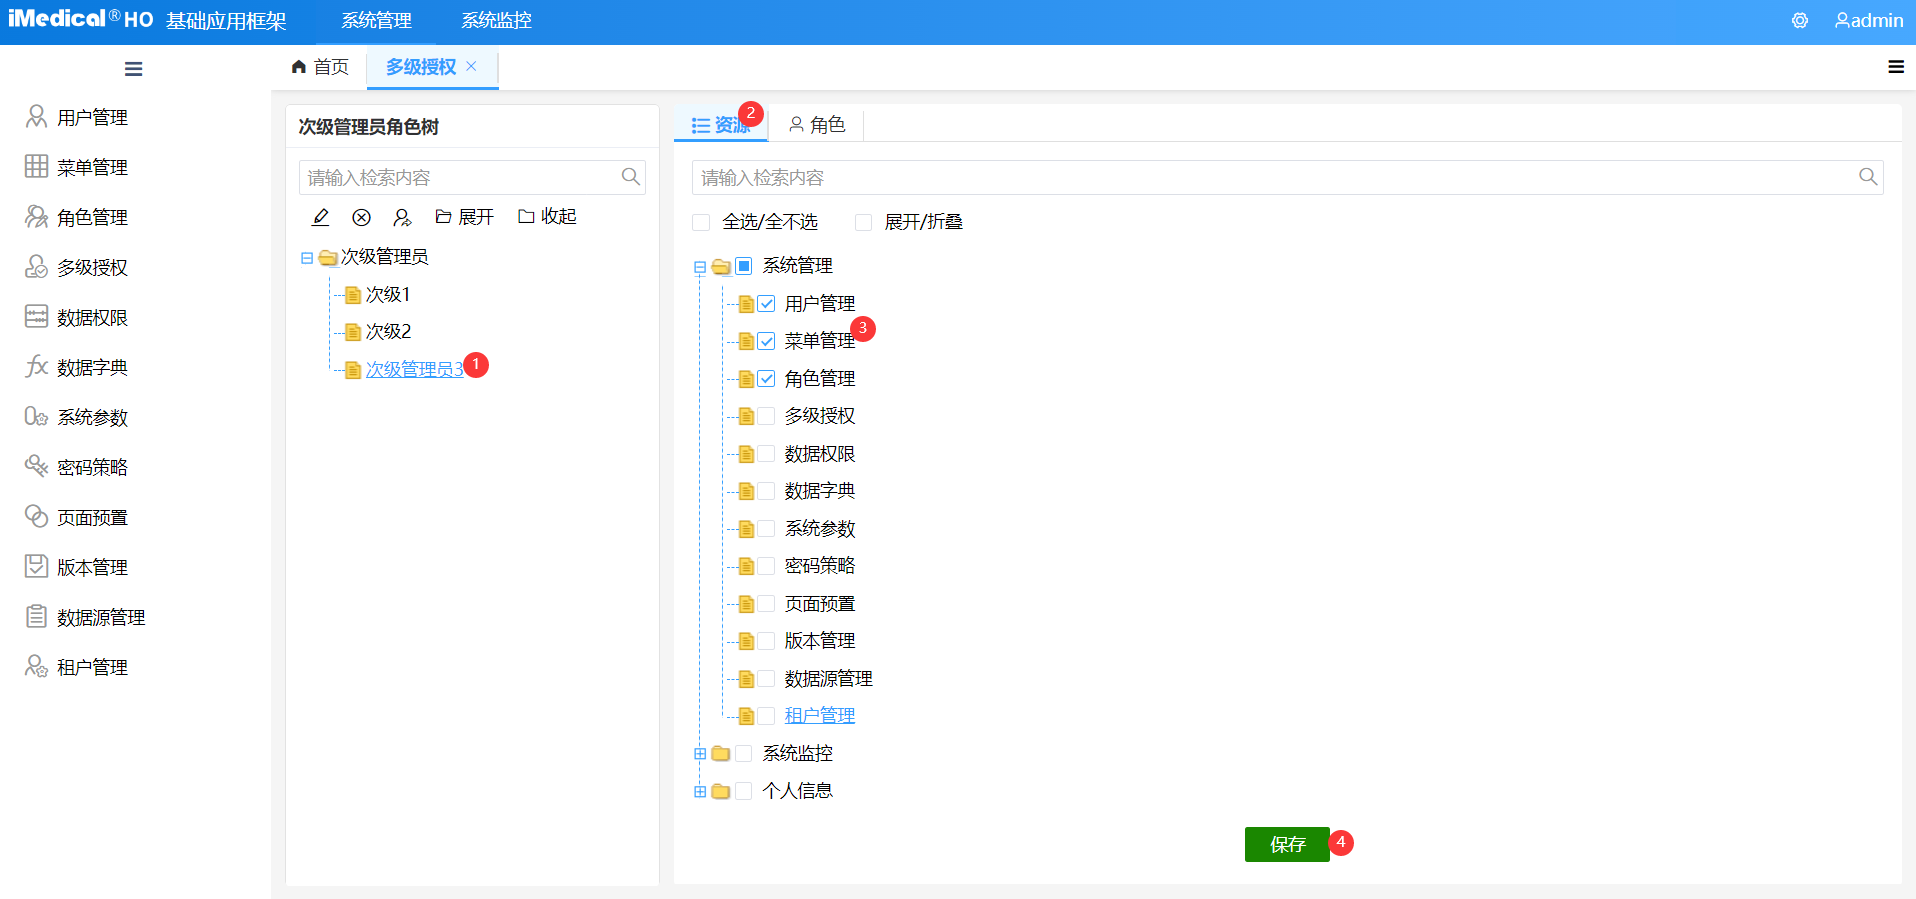Screen dimensions: 1916x899
Task: Click the add-user icon in role tree toolbar
Action: click(402, 217)
